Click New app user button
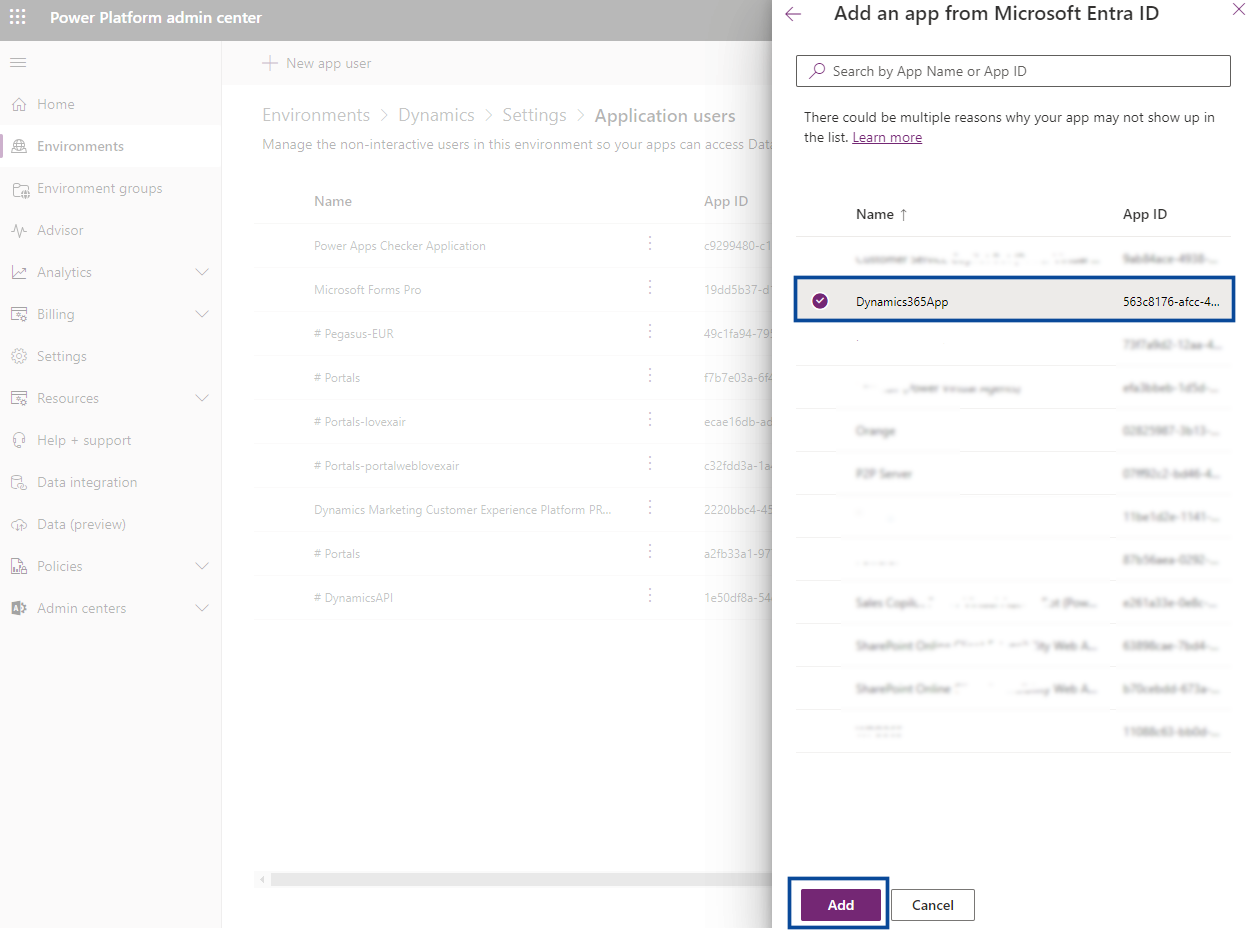The height and width of the screenshot is (930, 1253). [x=317, y=63]
